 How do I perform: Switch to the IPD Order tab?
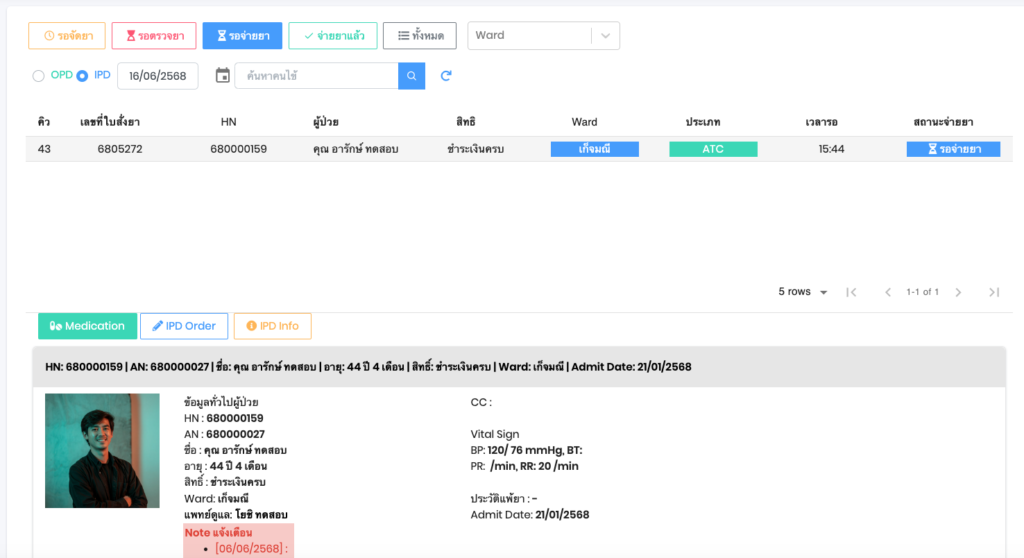pos(184,326)
